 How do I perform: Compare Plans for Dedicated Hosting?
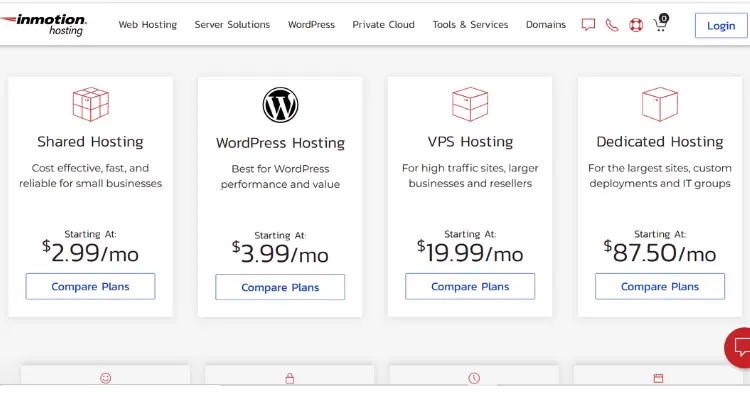coord(660,287)
